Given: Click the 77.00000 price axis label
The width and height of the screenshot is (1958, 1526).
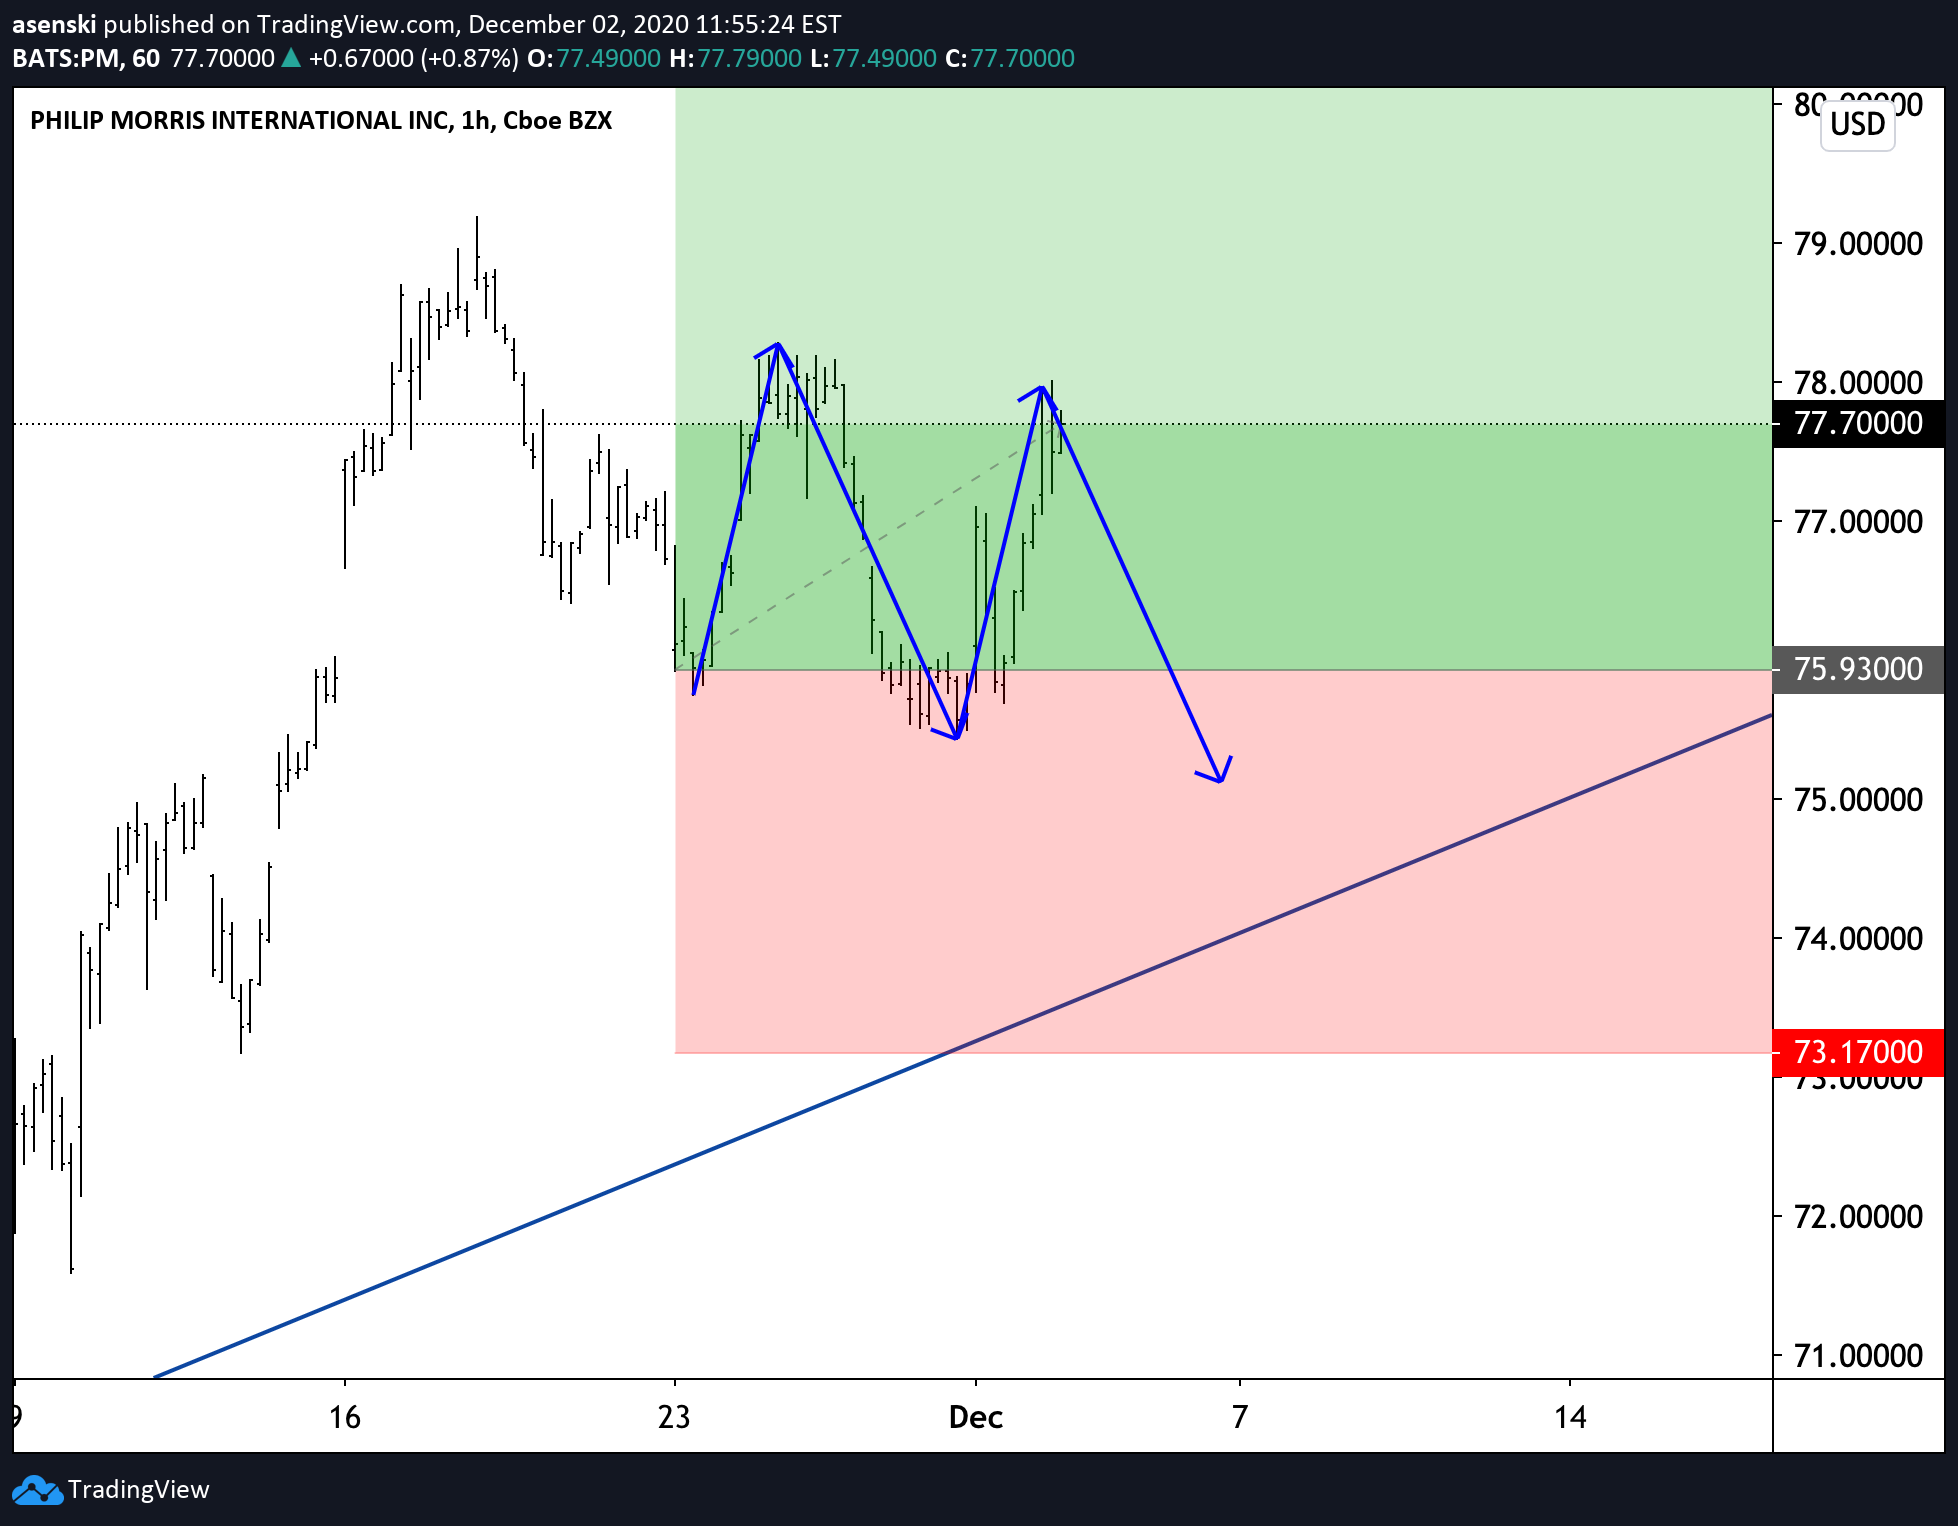Looking at the screenshot, I should click(1858, 522).
